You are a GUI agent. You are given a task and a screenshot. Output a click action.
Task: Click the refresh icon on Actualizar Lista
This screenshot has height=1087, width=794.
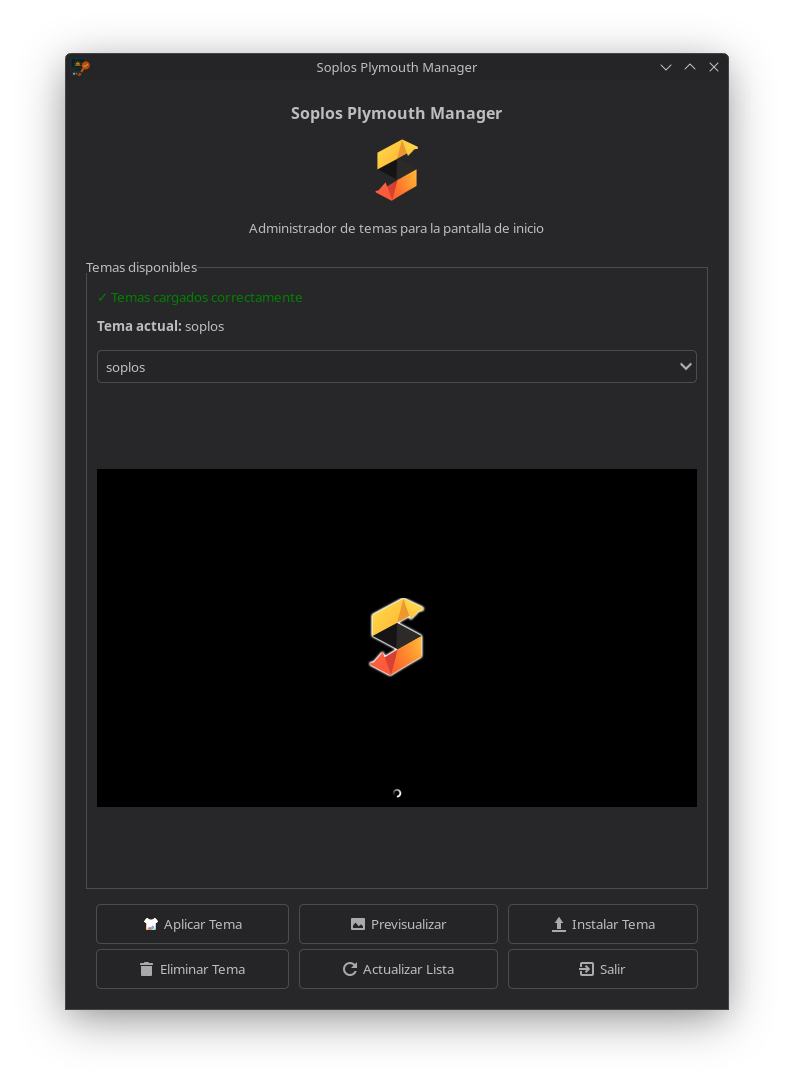pyautogui.click(x=350, y=968)
